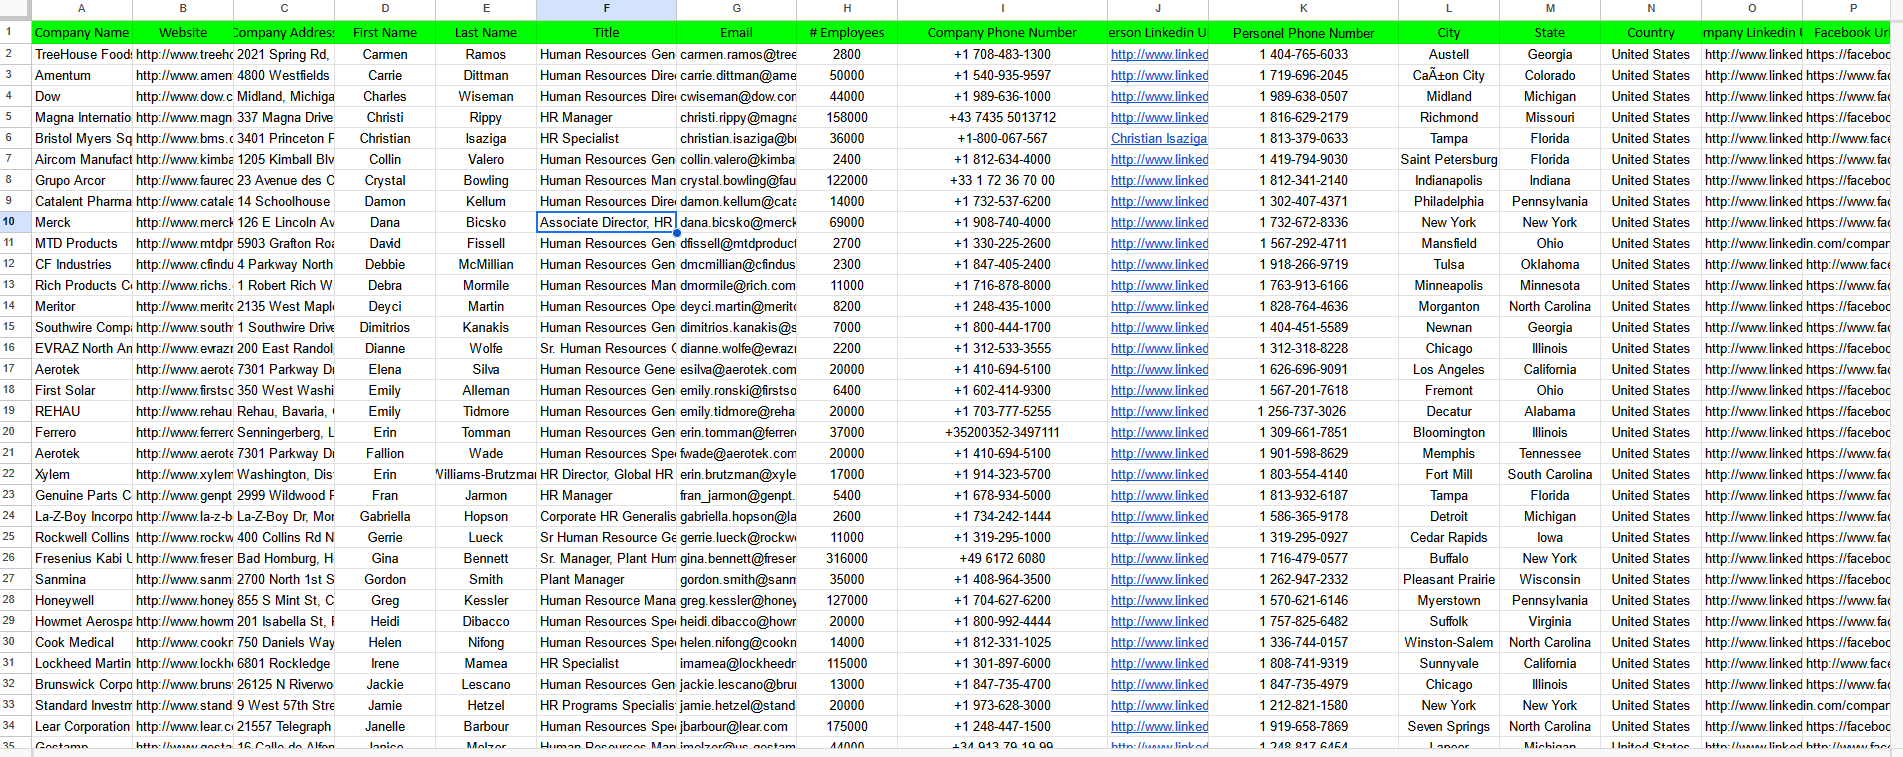Image resolution: width=1903 pixels, height=757 pixels.
Task: Click the CF Industries company cell
Action: [x=82, y=264]
